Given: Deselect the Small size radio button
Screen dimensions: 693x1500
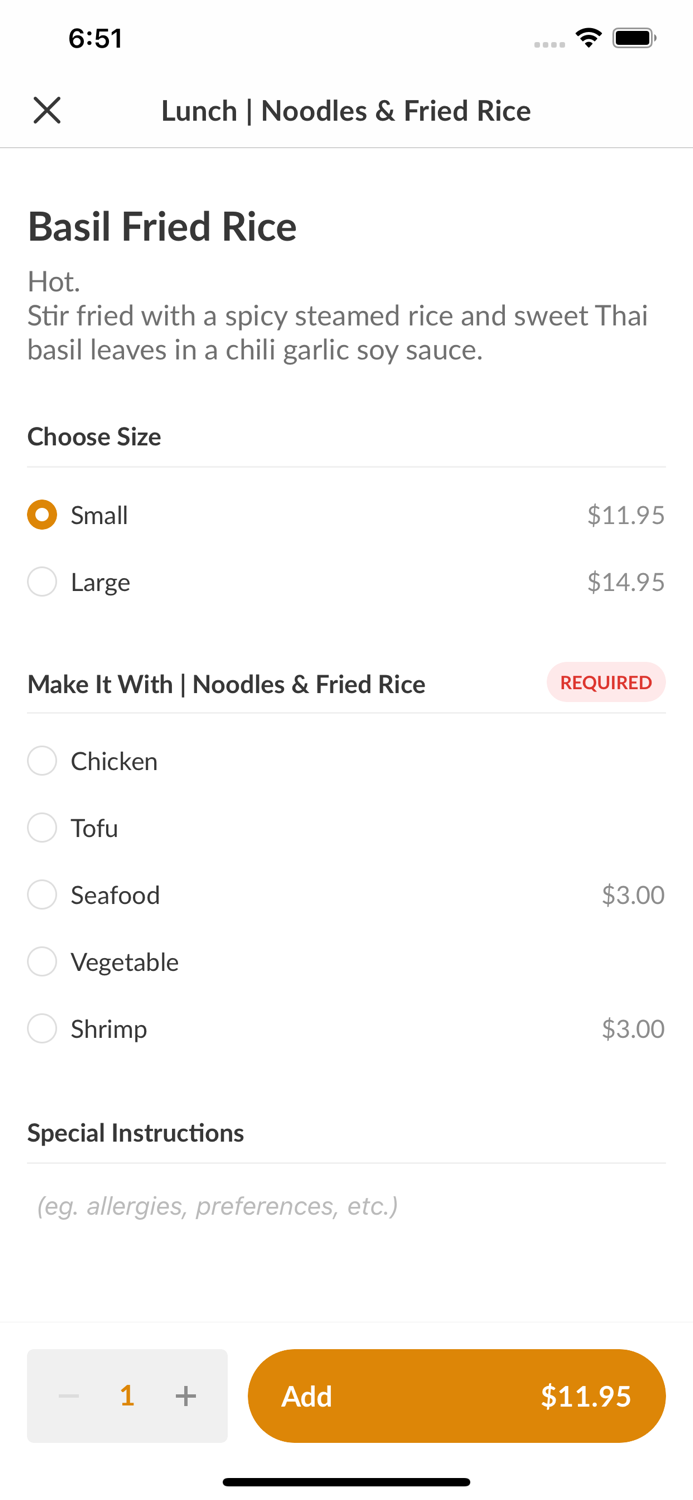Looking at the screenshot, I should pos(42,514).
